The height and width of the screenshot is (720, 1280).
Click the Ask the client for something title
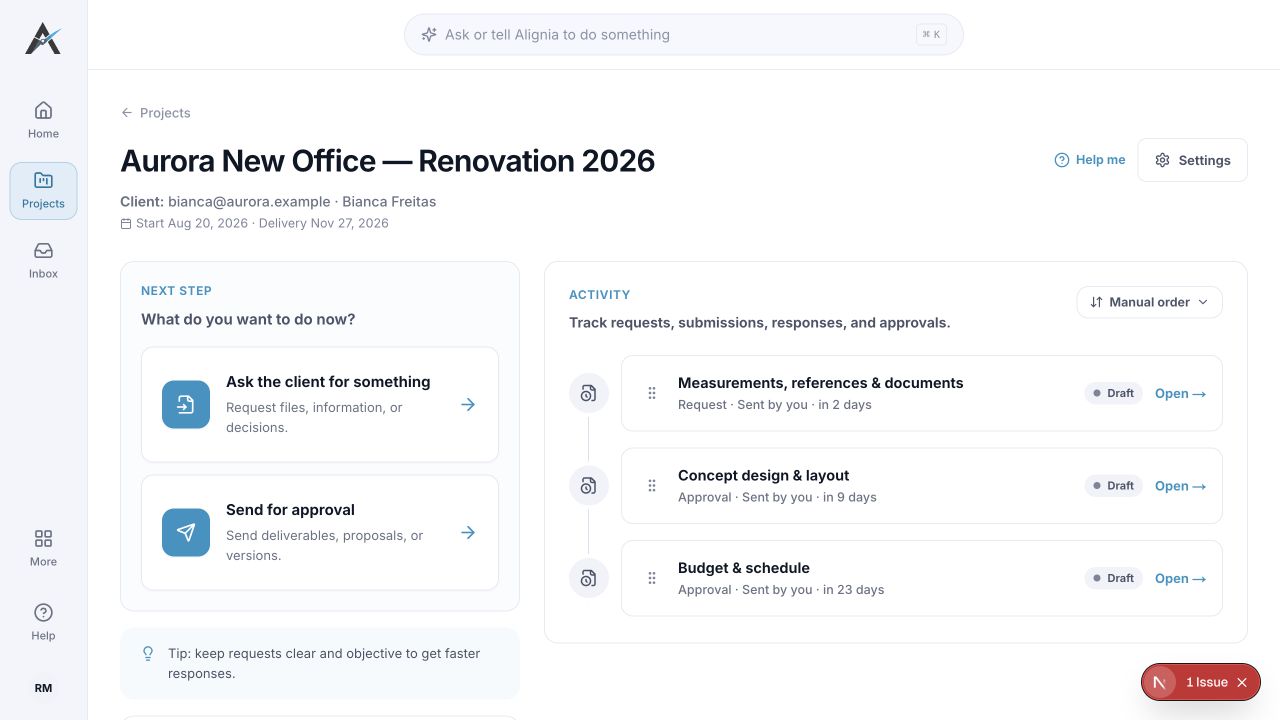coord(328,382)
